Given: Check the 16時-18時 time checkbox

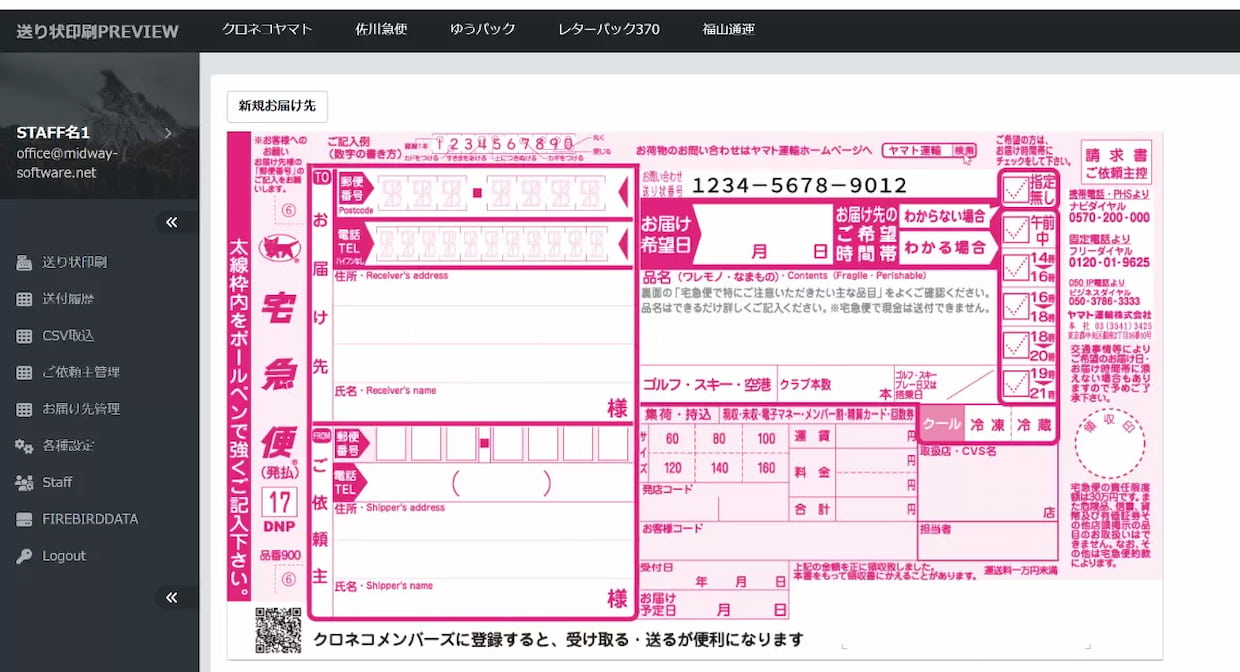Looking at the screenshot, I should tap(1016, 306).
